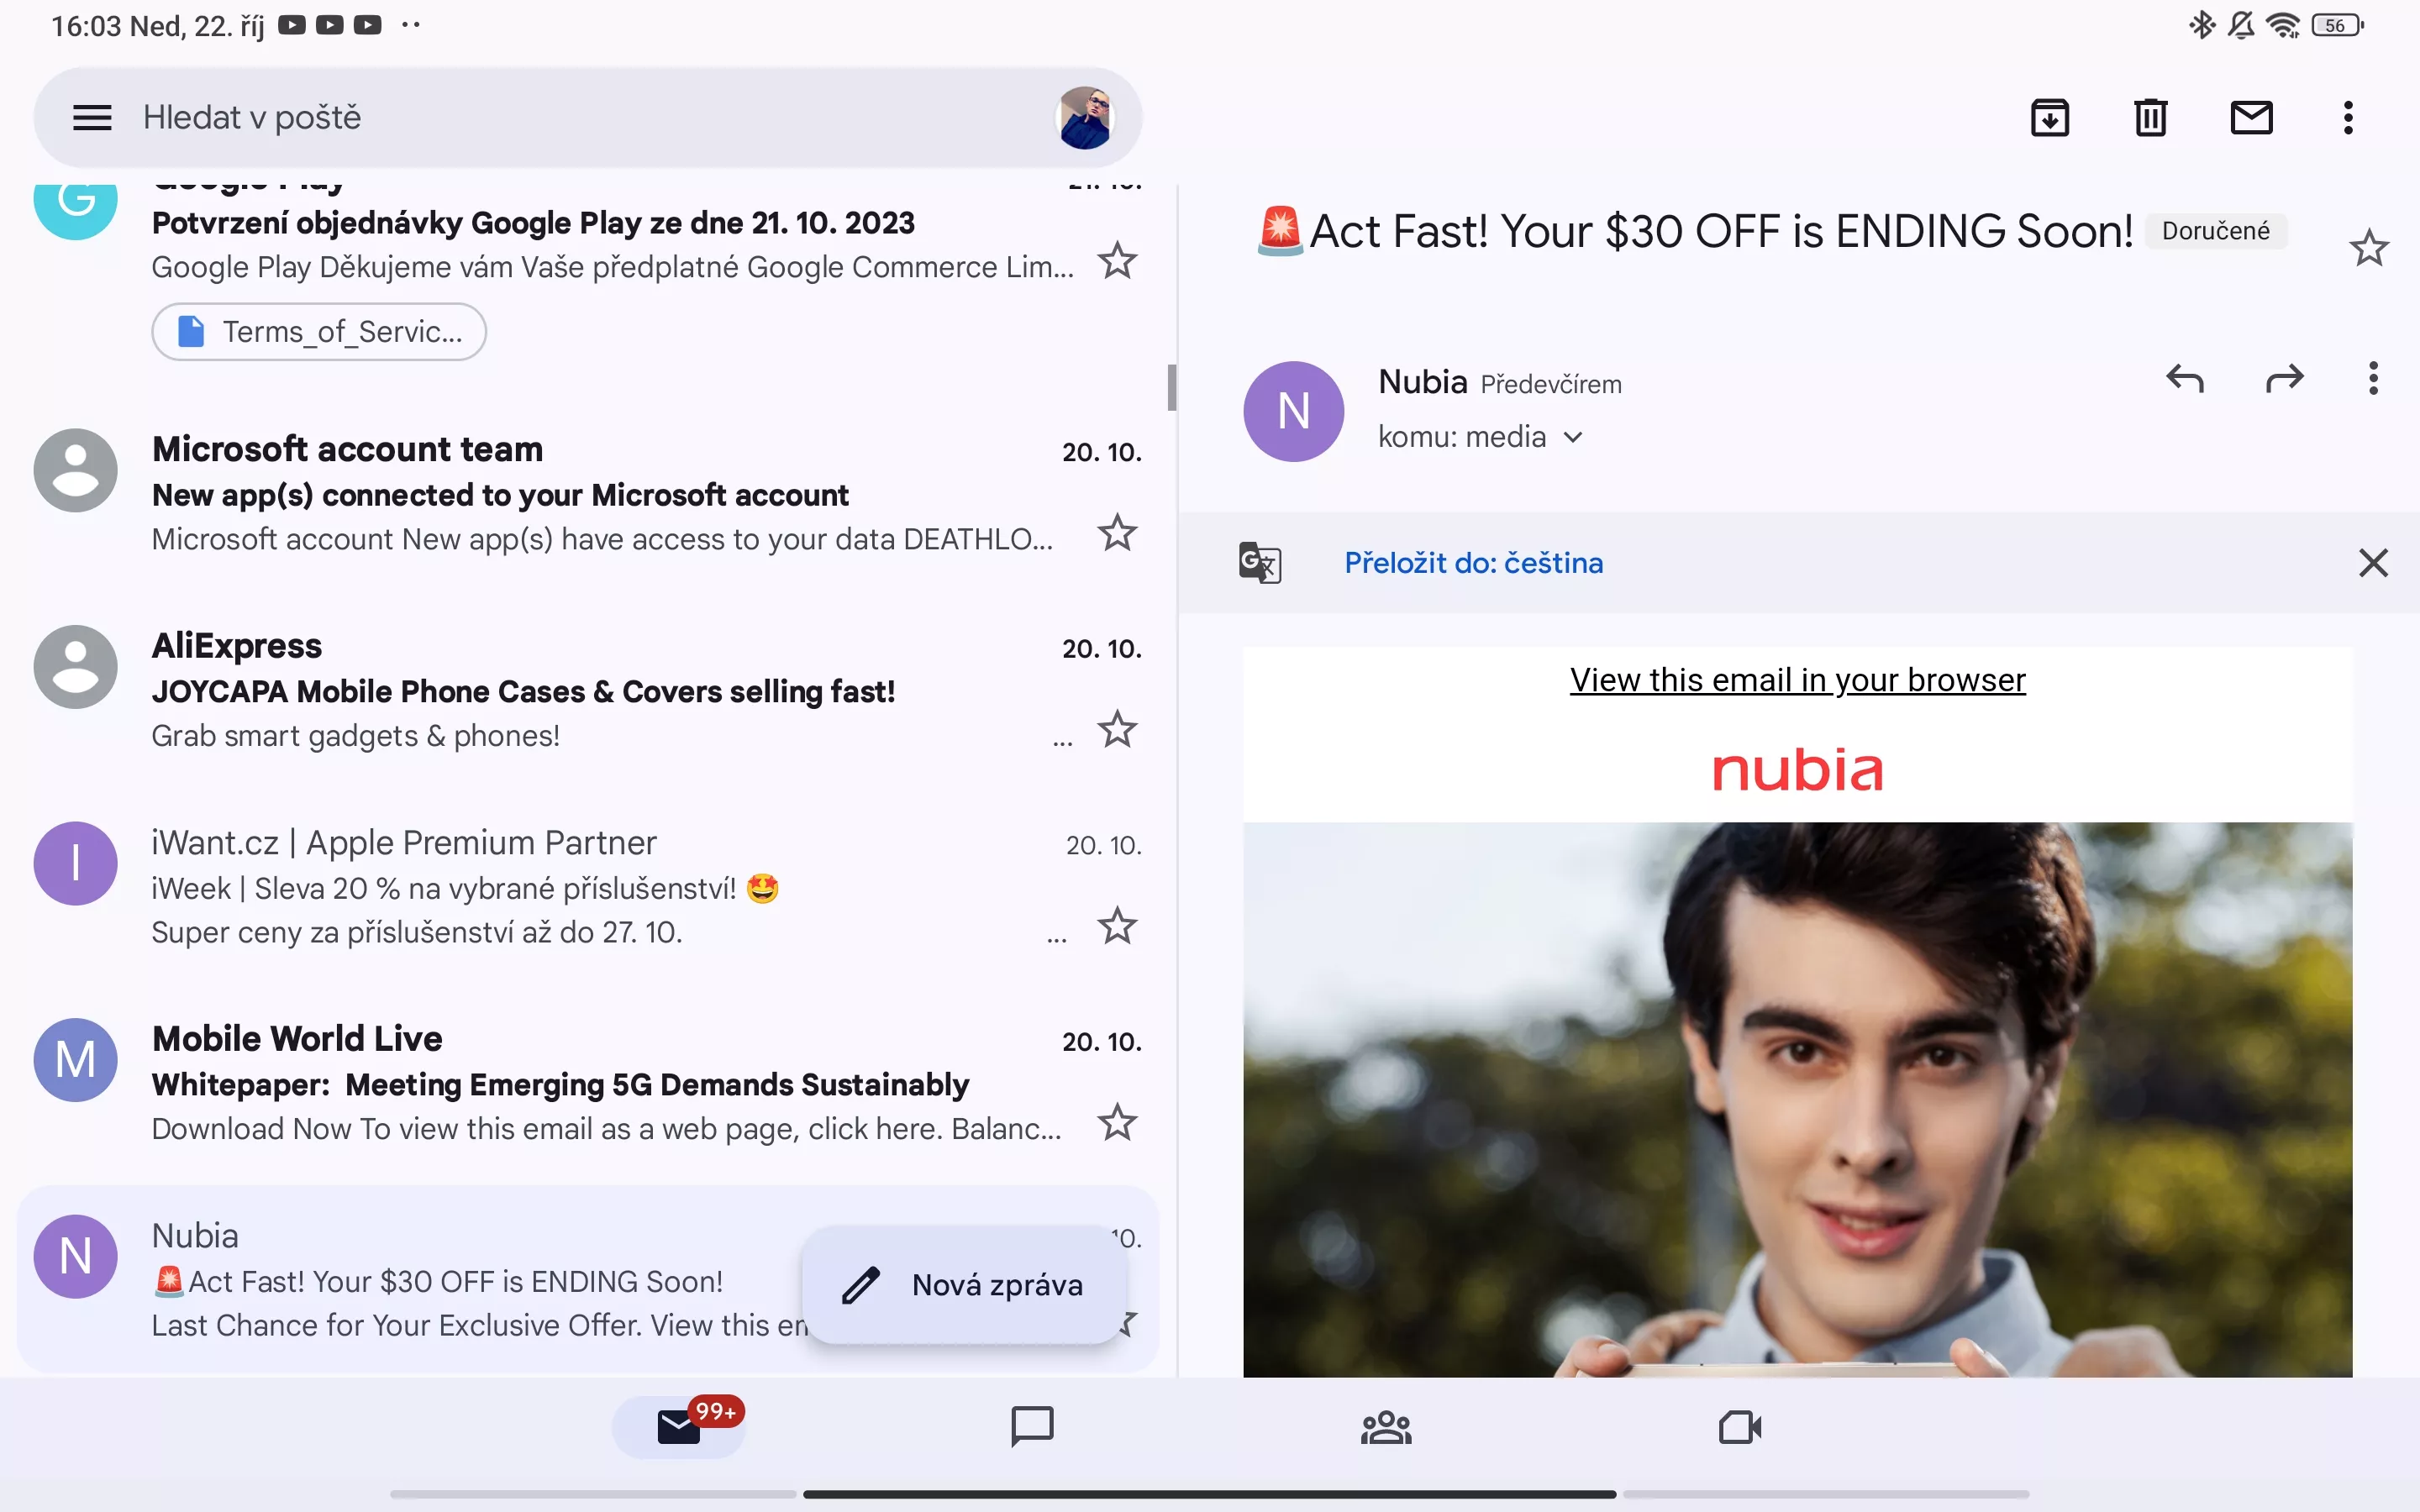Select the iWant.cz purple I avatar

coord(76,863)
